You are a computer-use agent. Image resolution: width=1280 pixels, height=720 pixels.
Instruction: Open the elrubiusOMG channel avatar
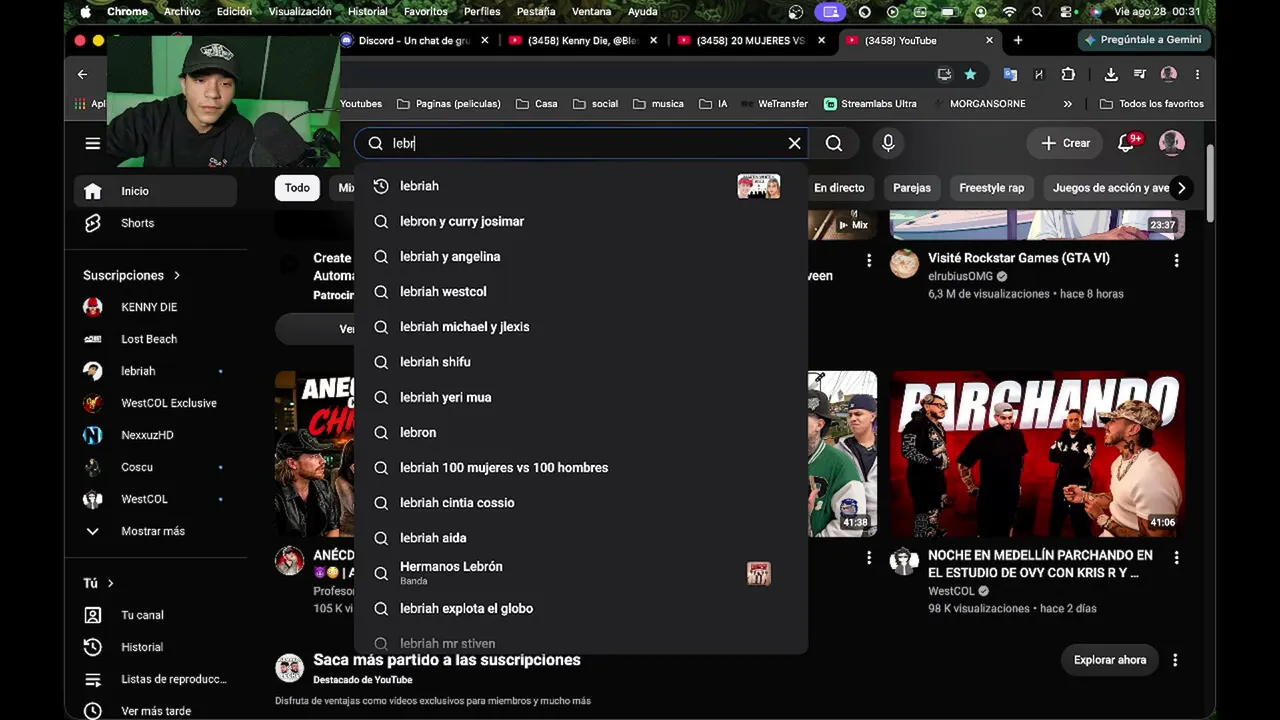coord(904,263)
